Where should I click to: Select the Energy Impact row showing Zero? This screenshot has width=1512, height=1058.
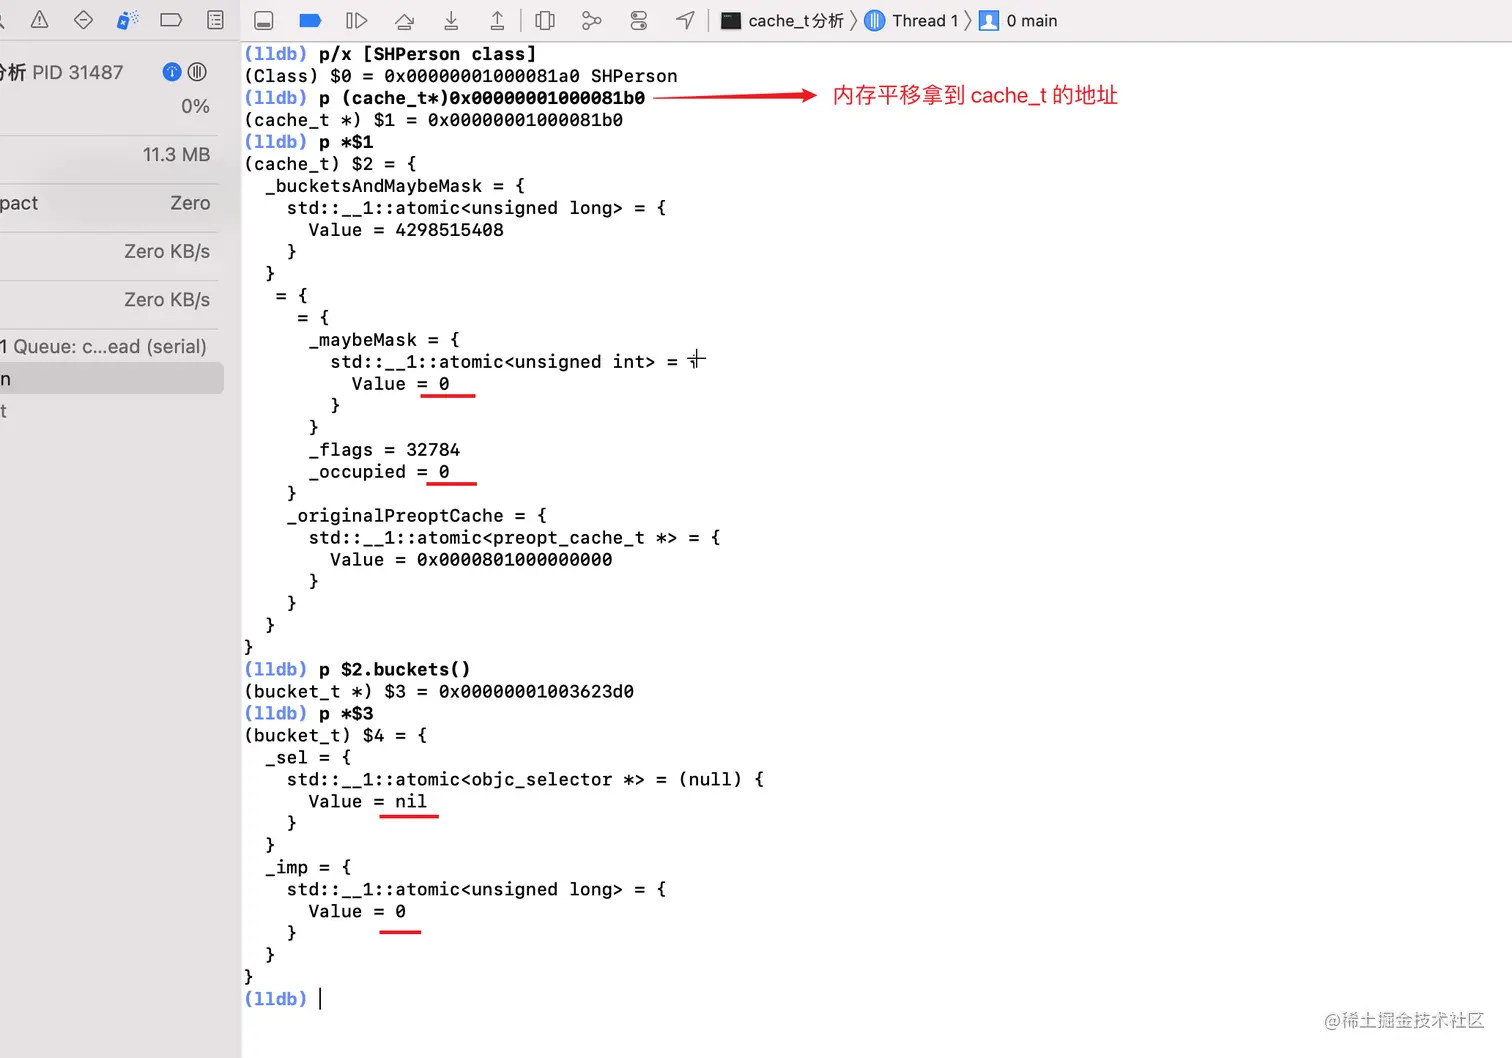tap(108, 203)
